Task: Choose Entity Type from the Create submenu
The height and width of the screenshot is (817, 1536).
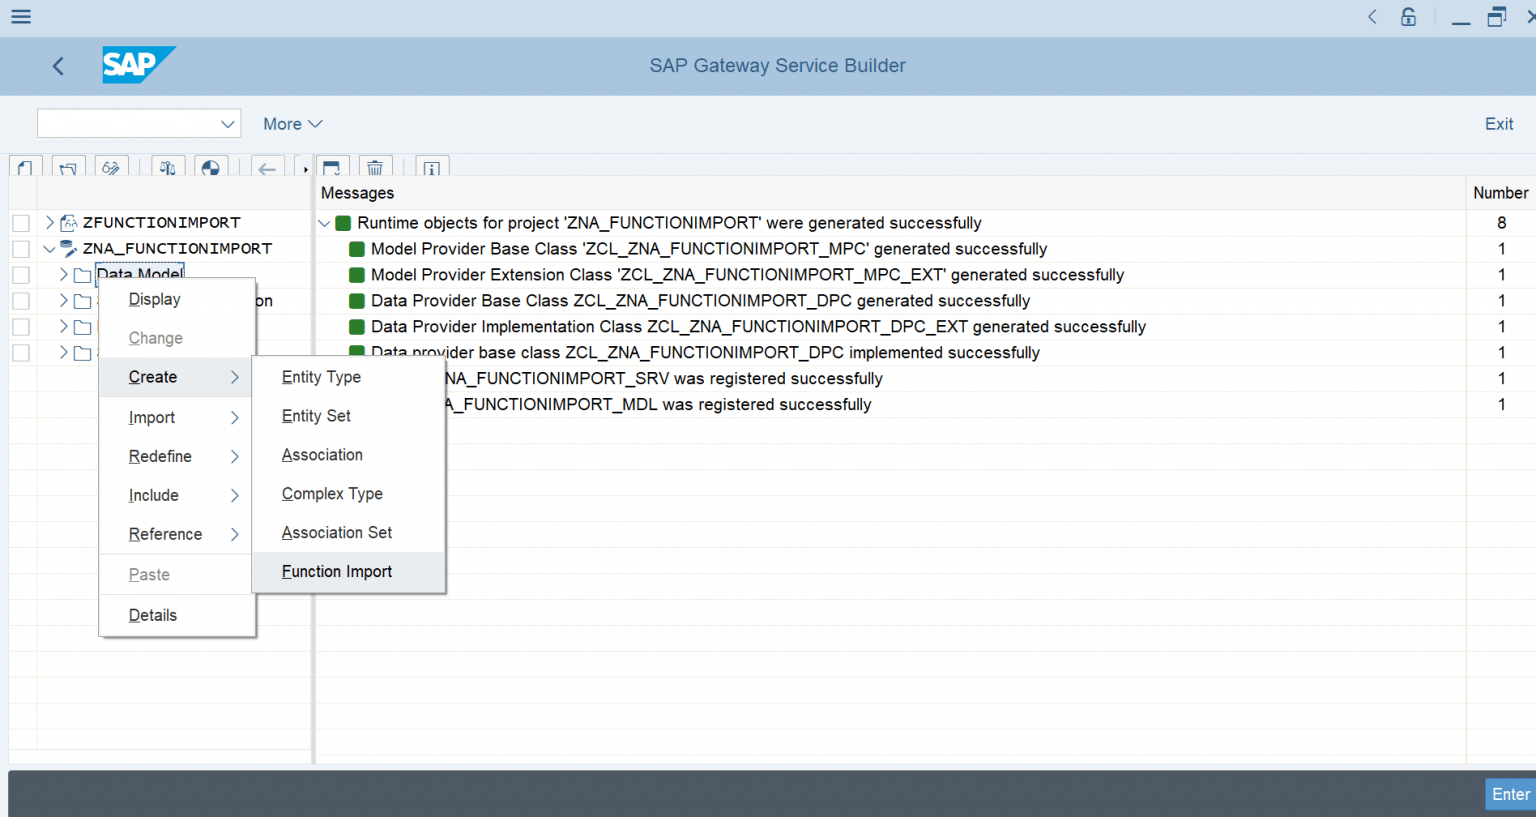Action: coord(321,377)
